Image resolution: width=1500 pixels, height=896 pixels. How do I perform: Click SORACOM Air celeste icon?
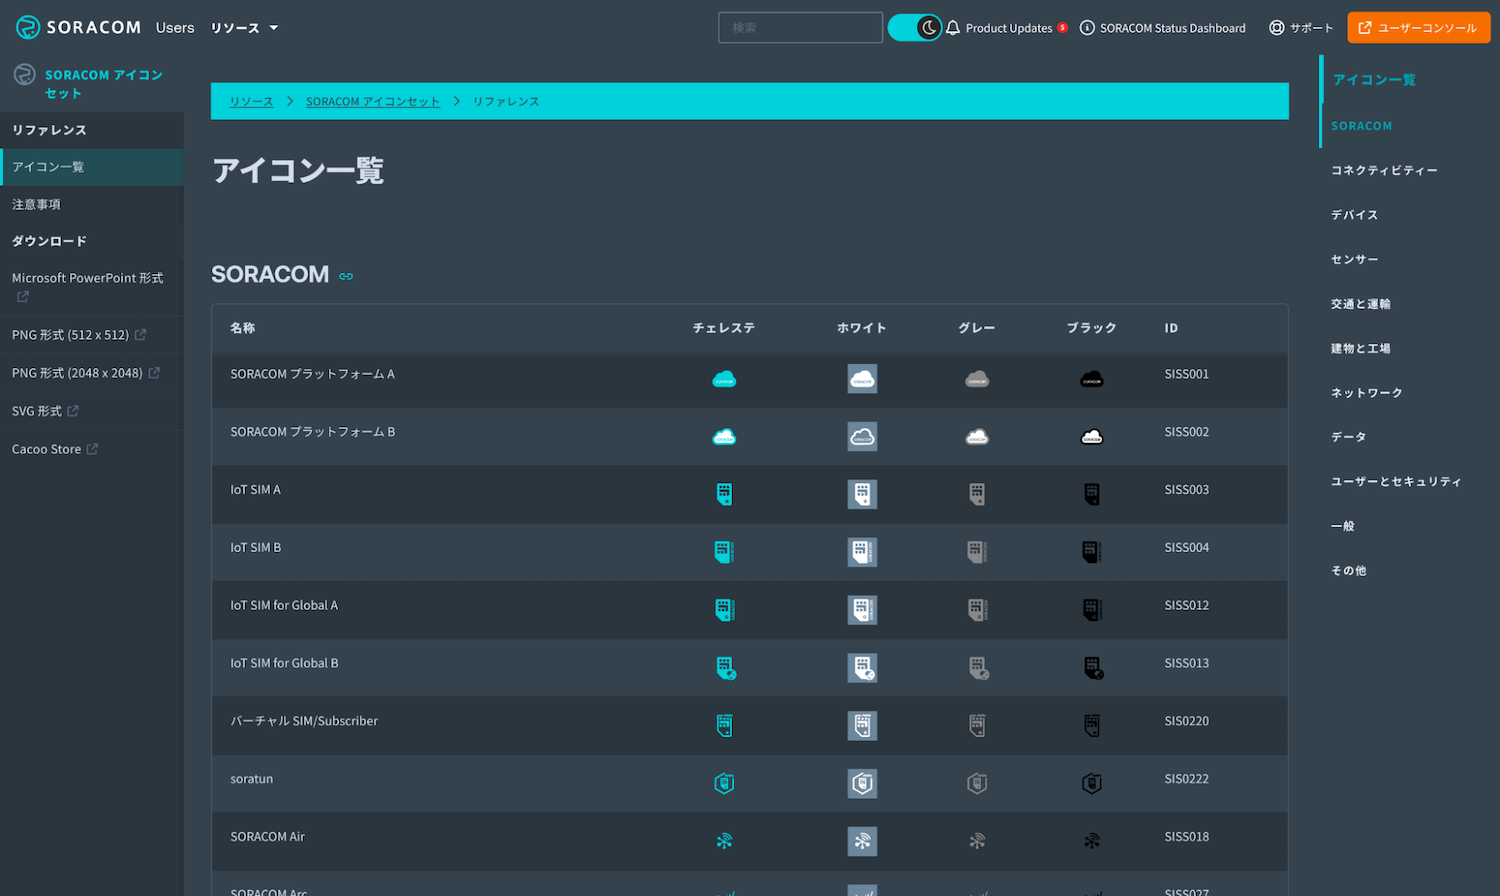tap(724, 841)
